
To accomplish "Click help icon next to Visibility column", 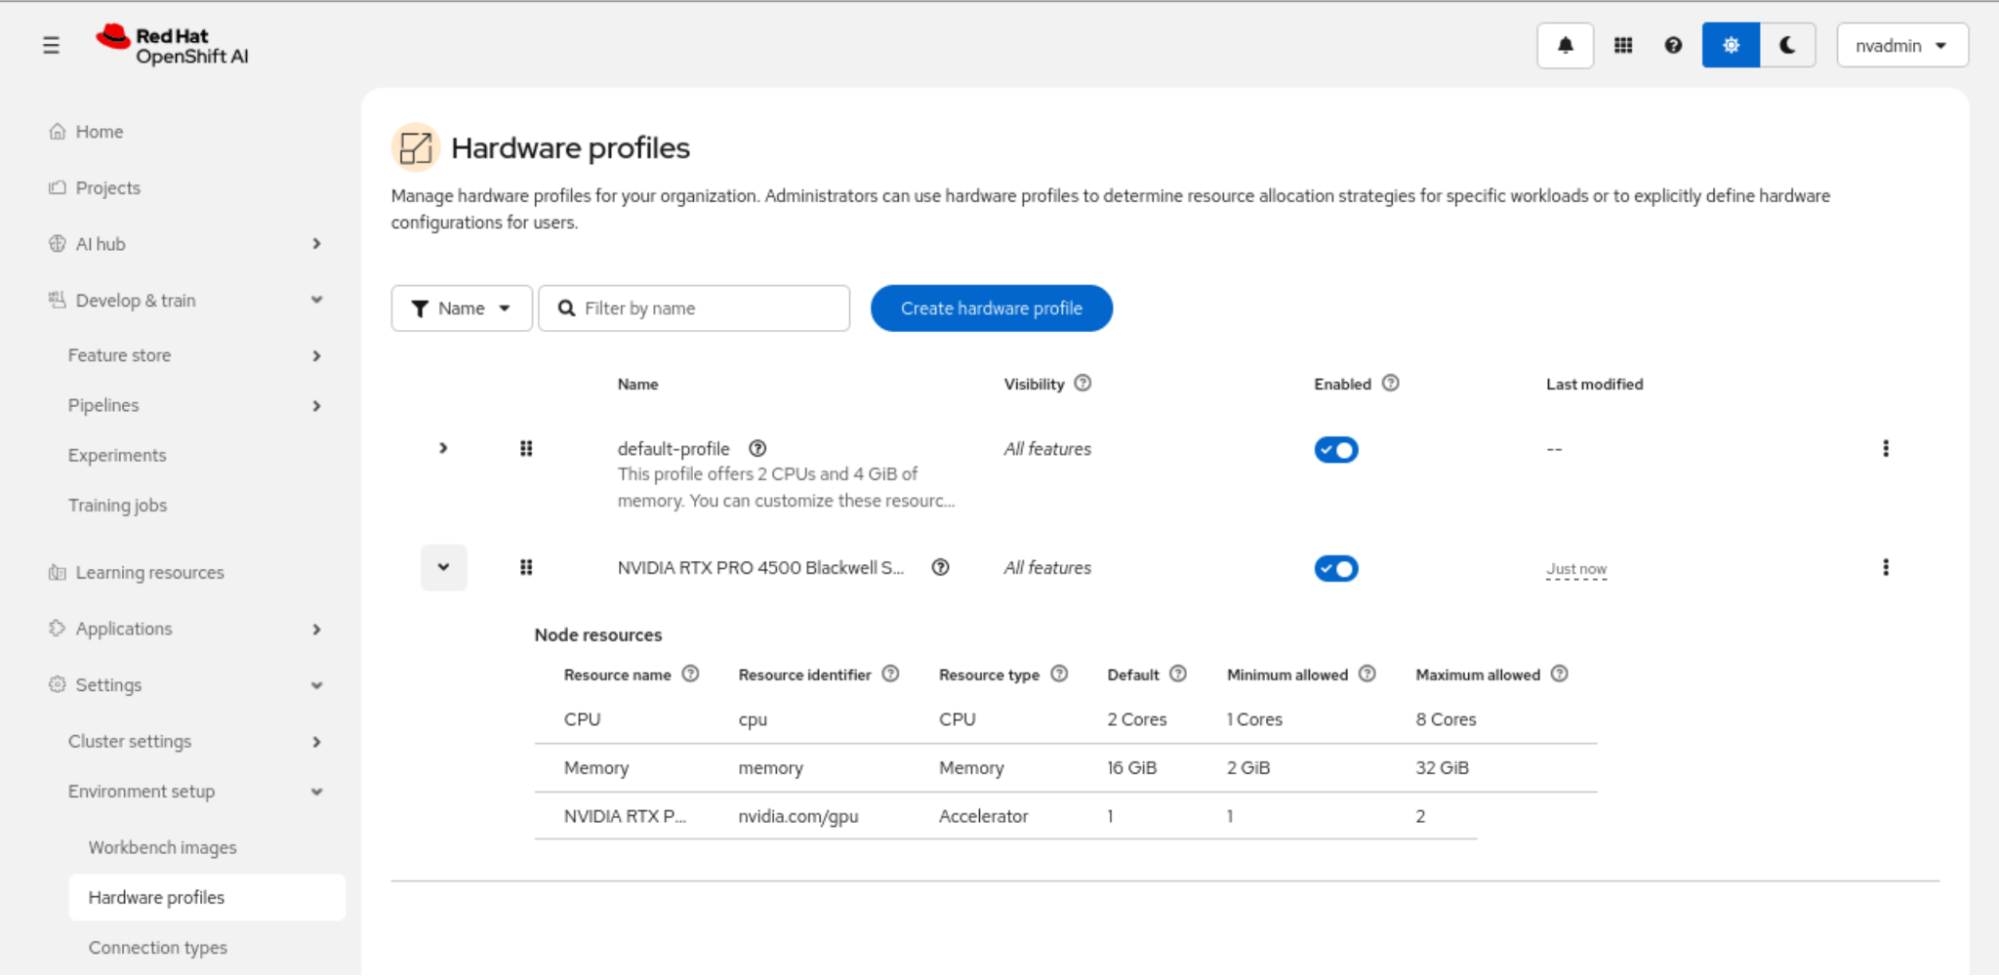I will point(1083,384).
